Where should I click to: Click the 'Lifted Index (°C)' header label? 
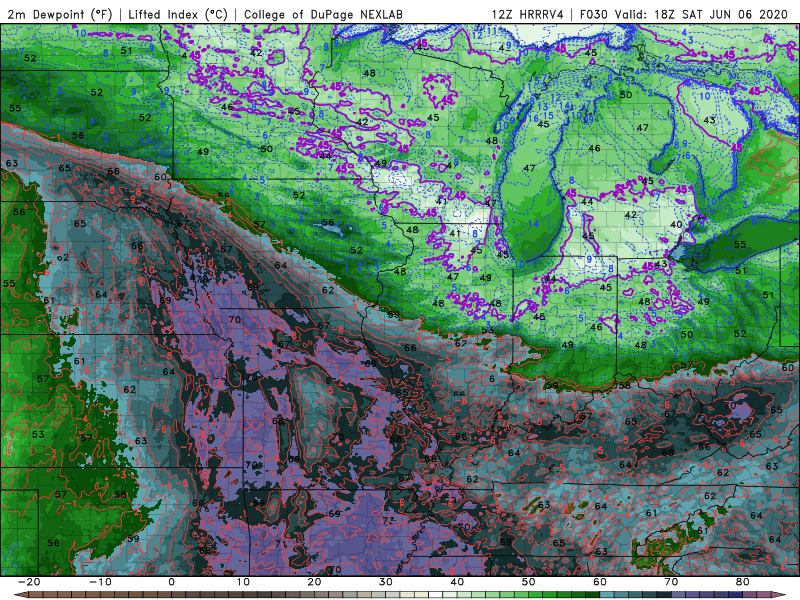[178, 15]
